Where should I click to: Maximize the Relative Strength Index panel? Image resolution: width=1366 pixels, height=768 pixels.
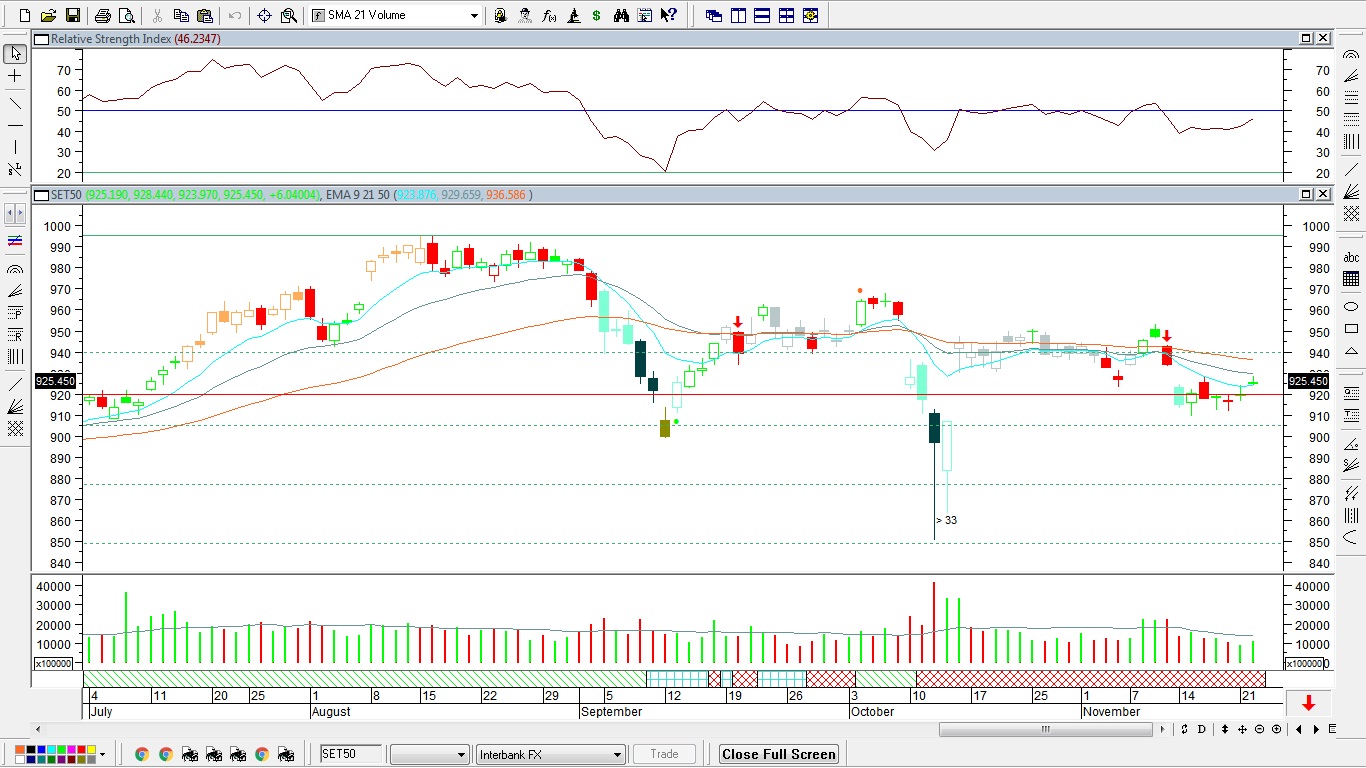1306,38
